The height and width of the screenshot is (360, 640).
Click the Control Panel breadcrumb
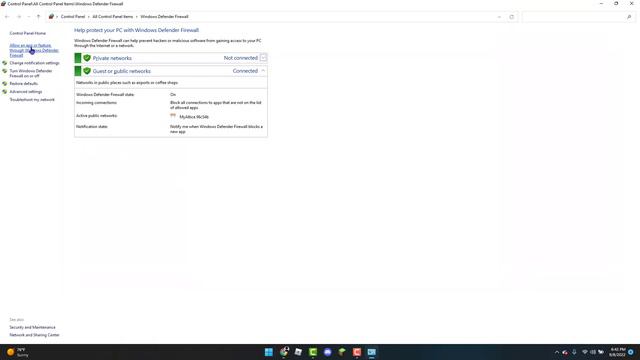point(73,17)
